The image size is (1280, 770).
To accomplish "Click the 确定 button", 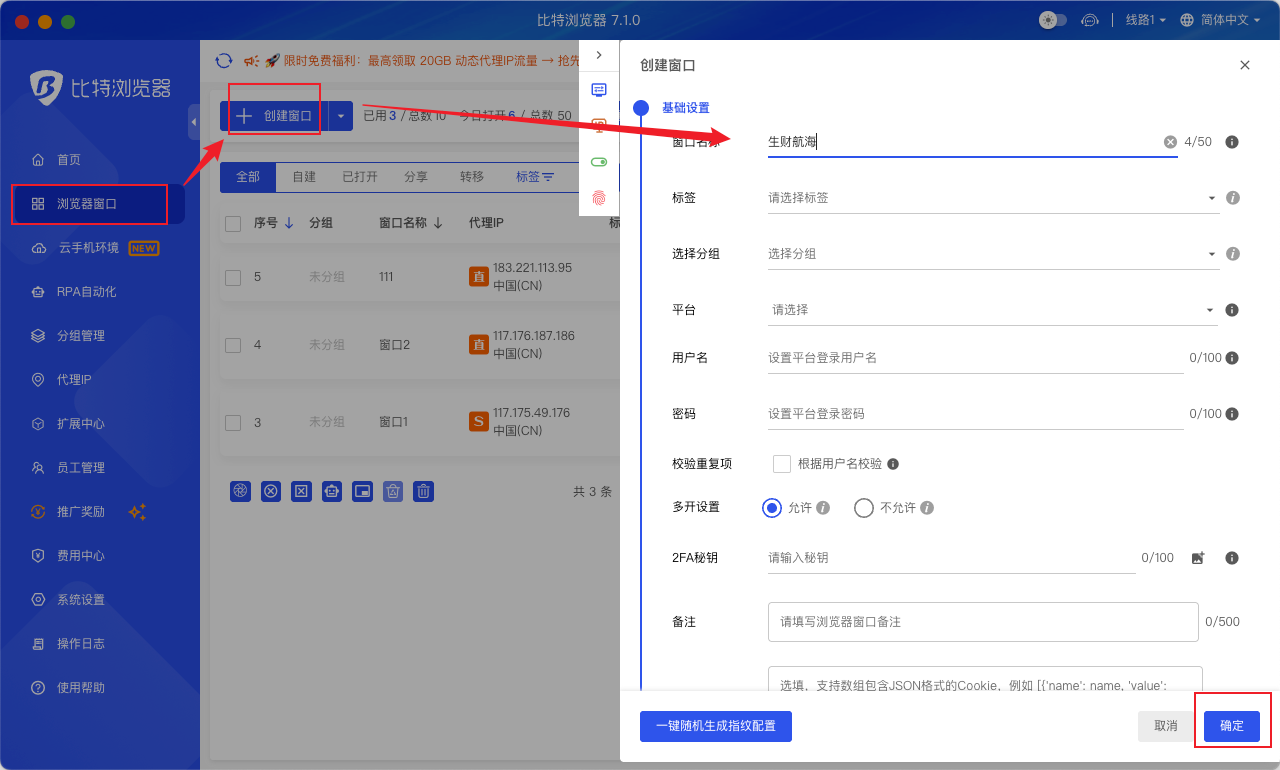I will (1232, 726).
